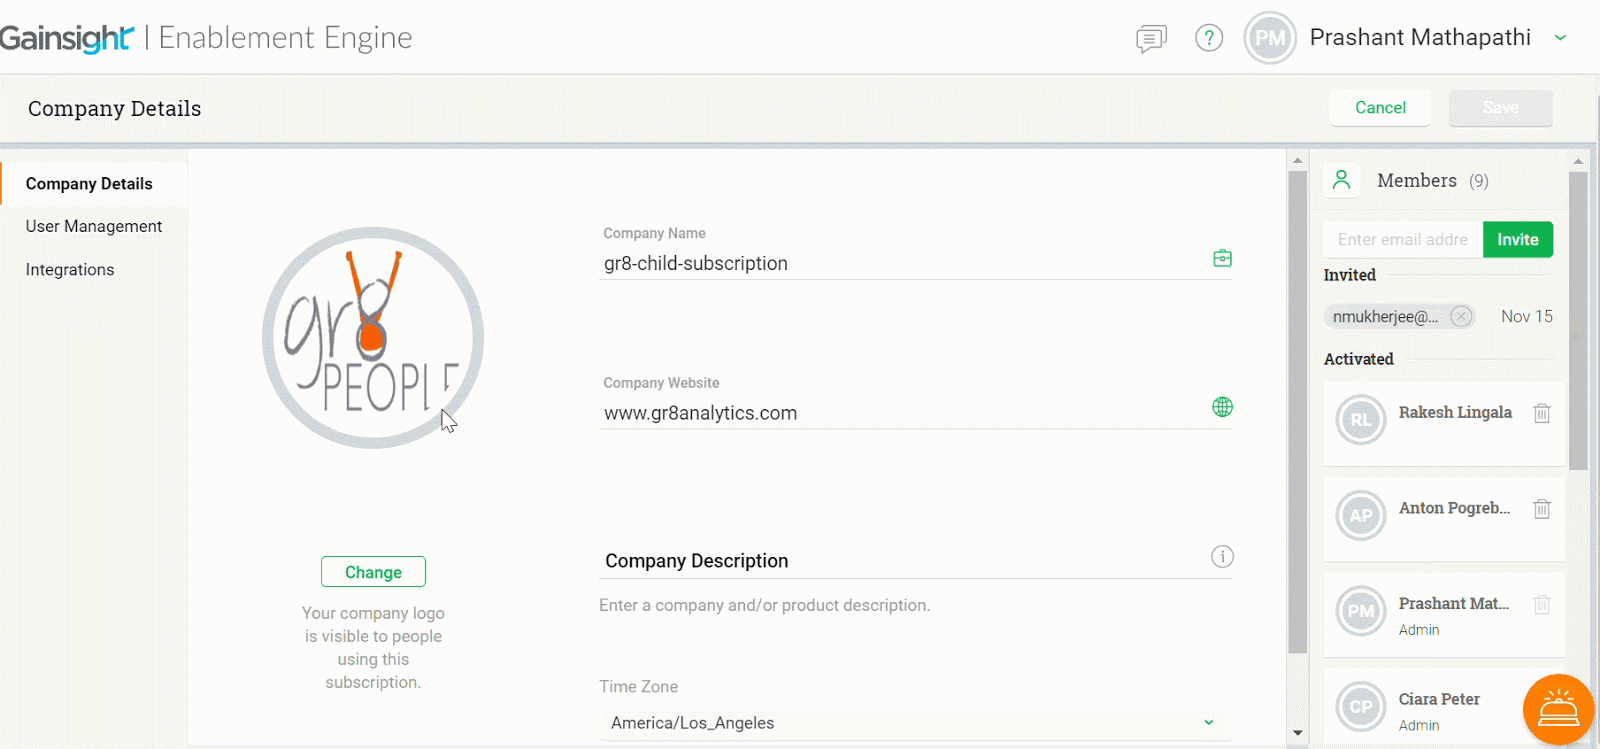Viewport: 1600px width, 749px height.
Task: Delete member Anton Pogreb
Action: point(1542,509)
